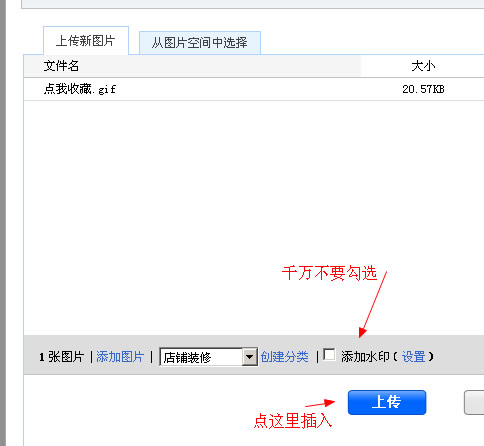Click the gray button right of 上传

(x=474, y=402)
